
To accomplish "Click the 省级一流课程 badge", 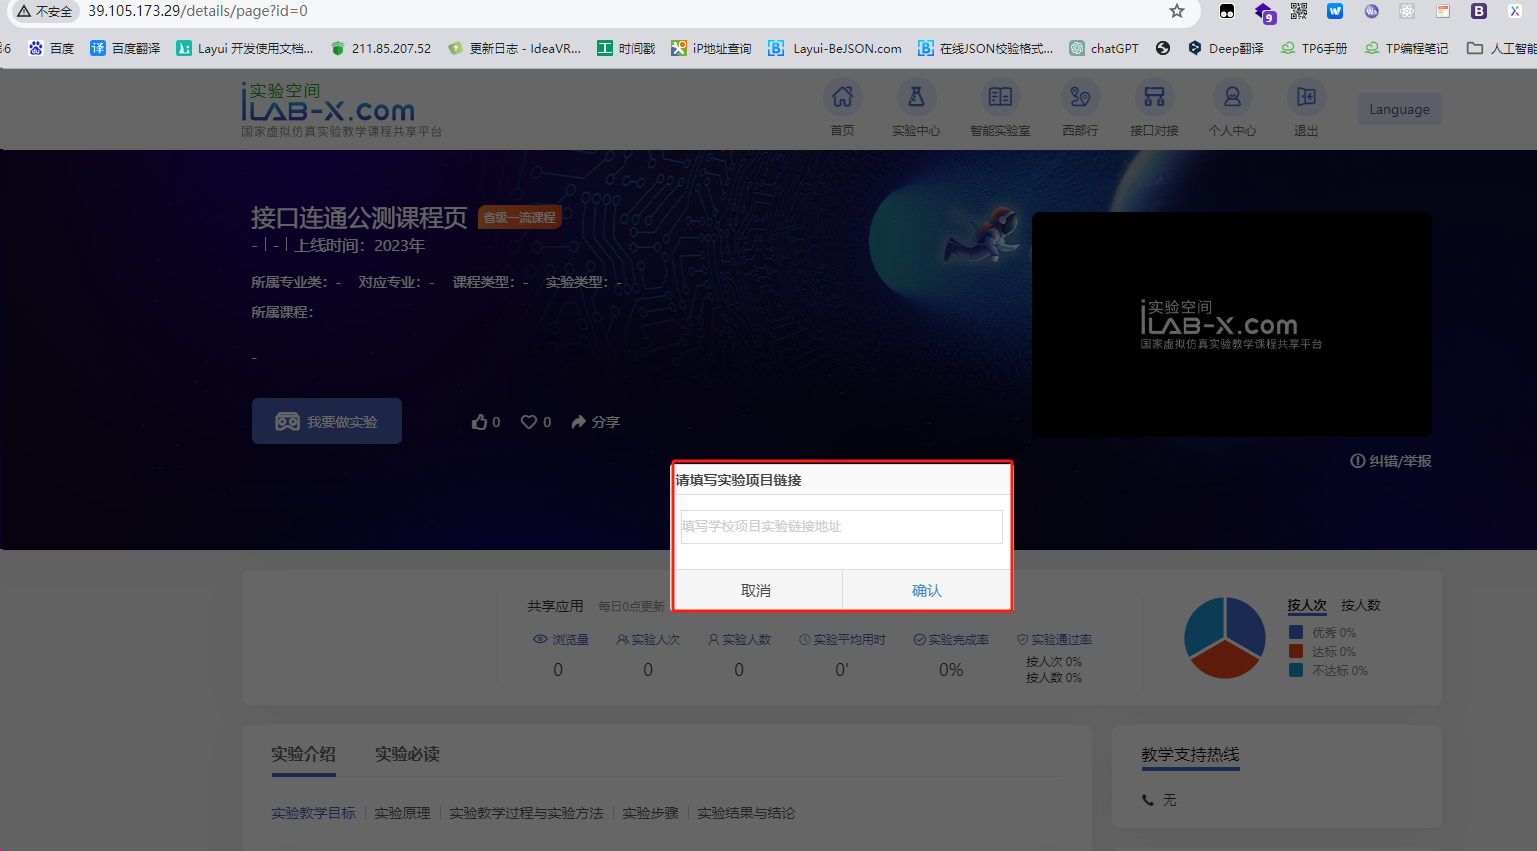I will (520, 217).
